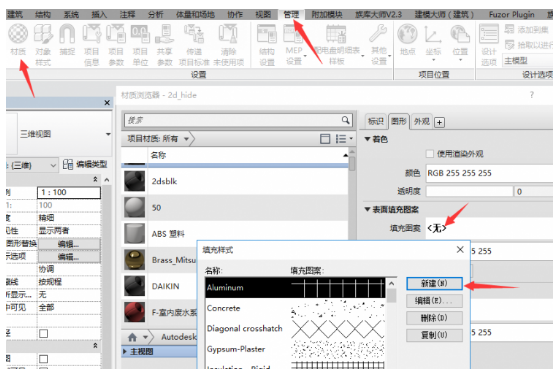Open 项目参数 (Project Parameters)
The height and width of the screenshot is (373, 560).
[116, 44]
